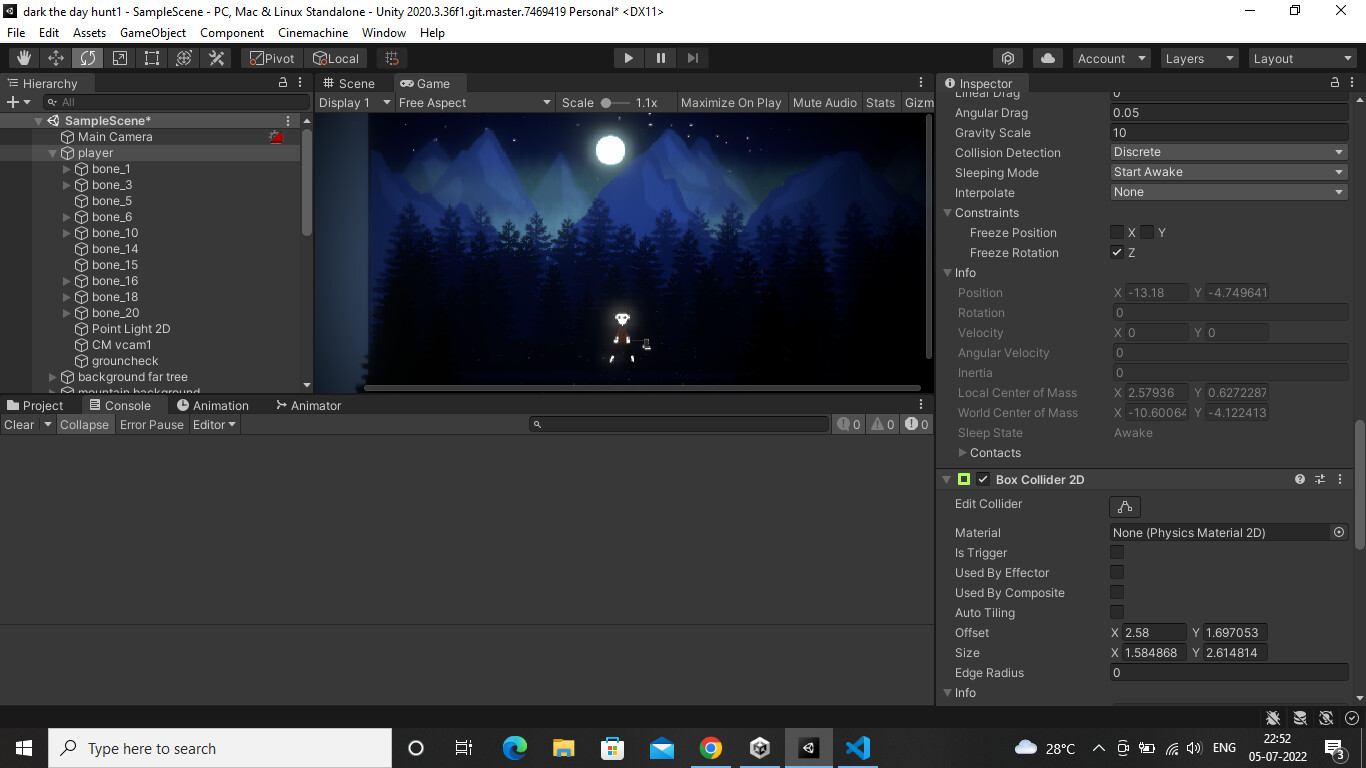Collapse Constraints foldout
Viewport: 1366px width, 768px height.
point(947,213)
